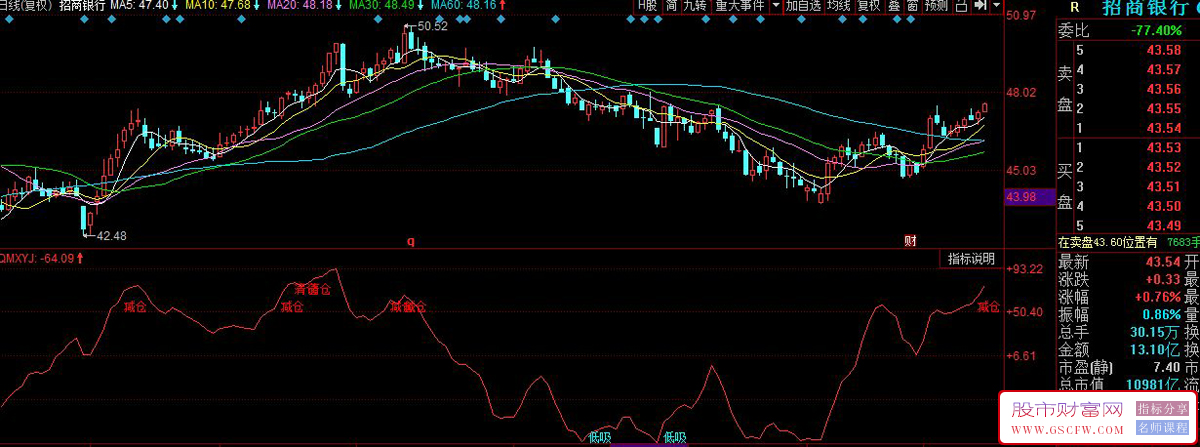Open 复权 price adjustment option
The height and width of the screenshot is (447, 1200).
click(x=869, y=6)
